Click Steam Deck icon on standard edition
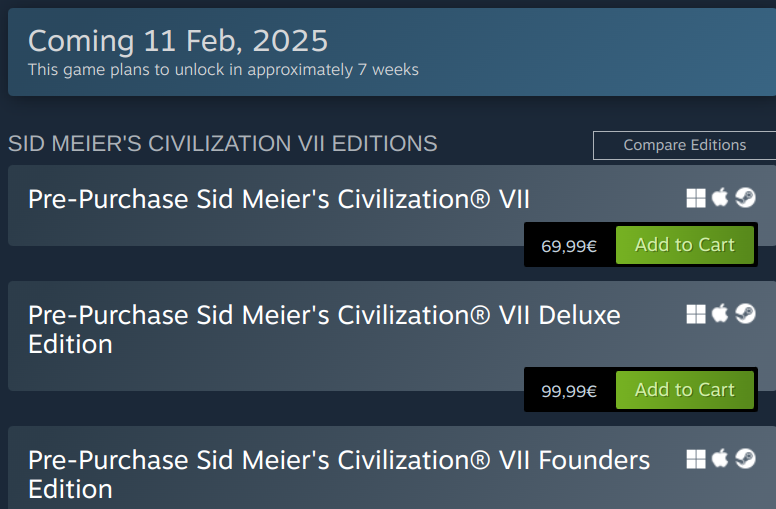This screenshot has height=509, width=776. 745,198
